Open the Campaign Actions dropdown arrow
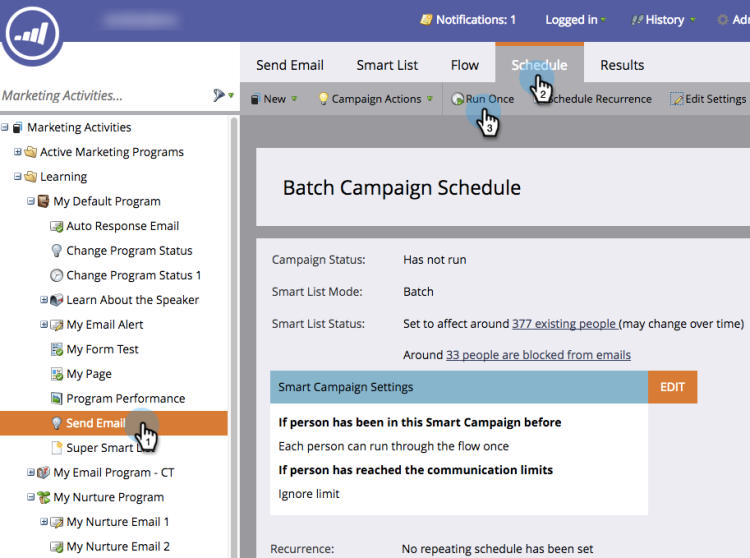Screen dimensions: 750x558 (430, 99)
